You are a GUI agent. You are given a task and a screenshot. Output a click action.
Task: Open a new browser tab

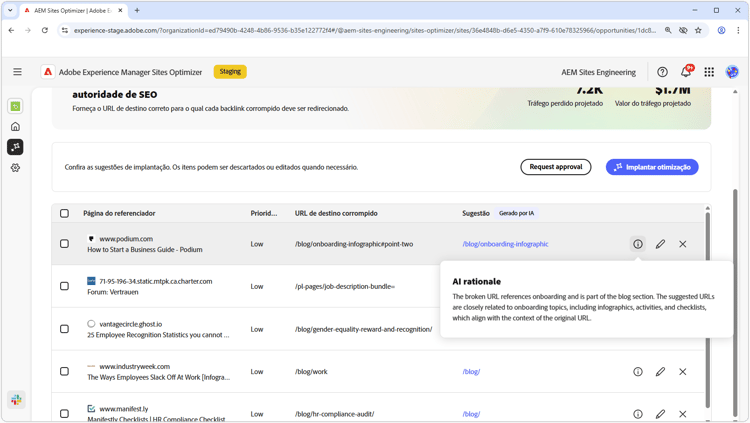pos(137,10)
